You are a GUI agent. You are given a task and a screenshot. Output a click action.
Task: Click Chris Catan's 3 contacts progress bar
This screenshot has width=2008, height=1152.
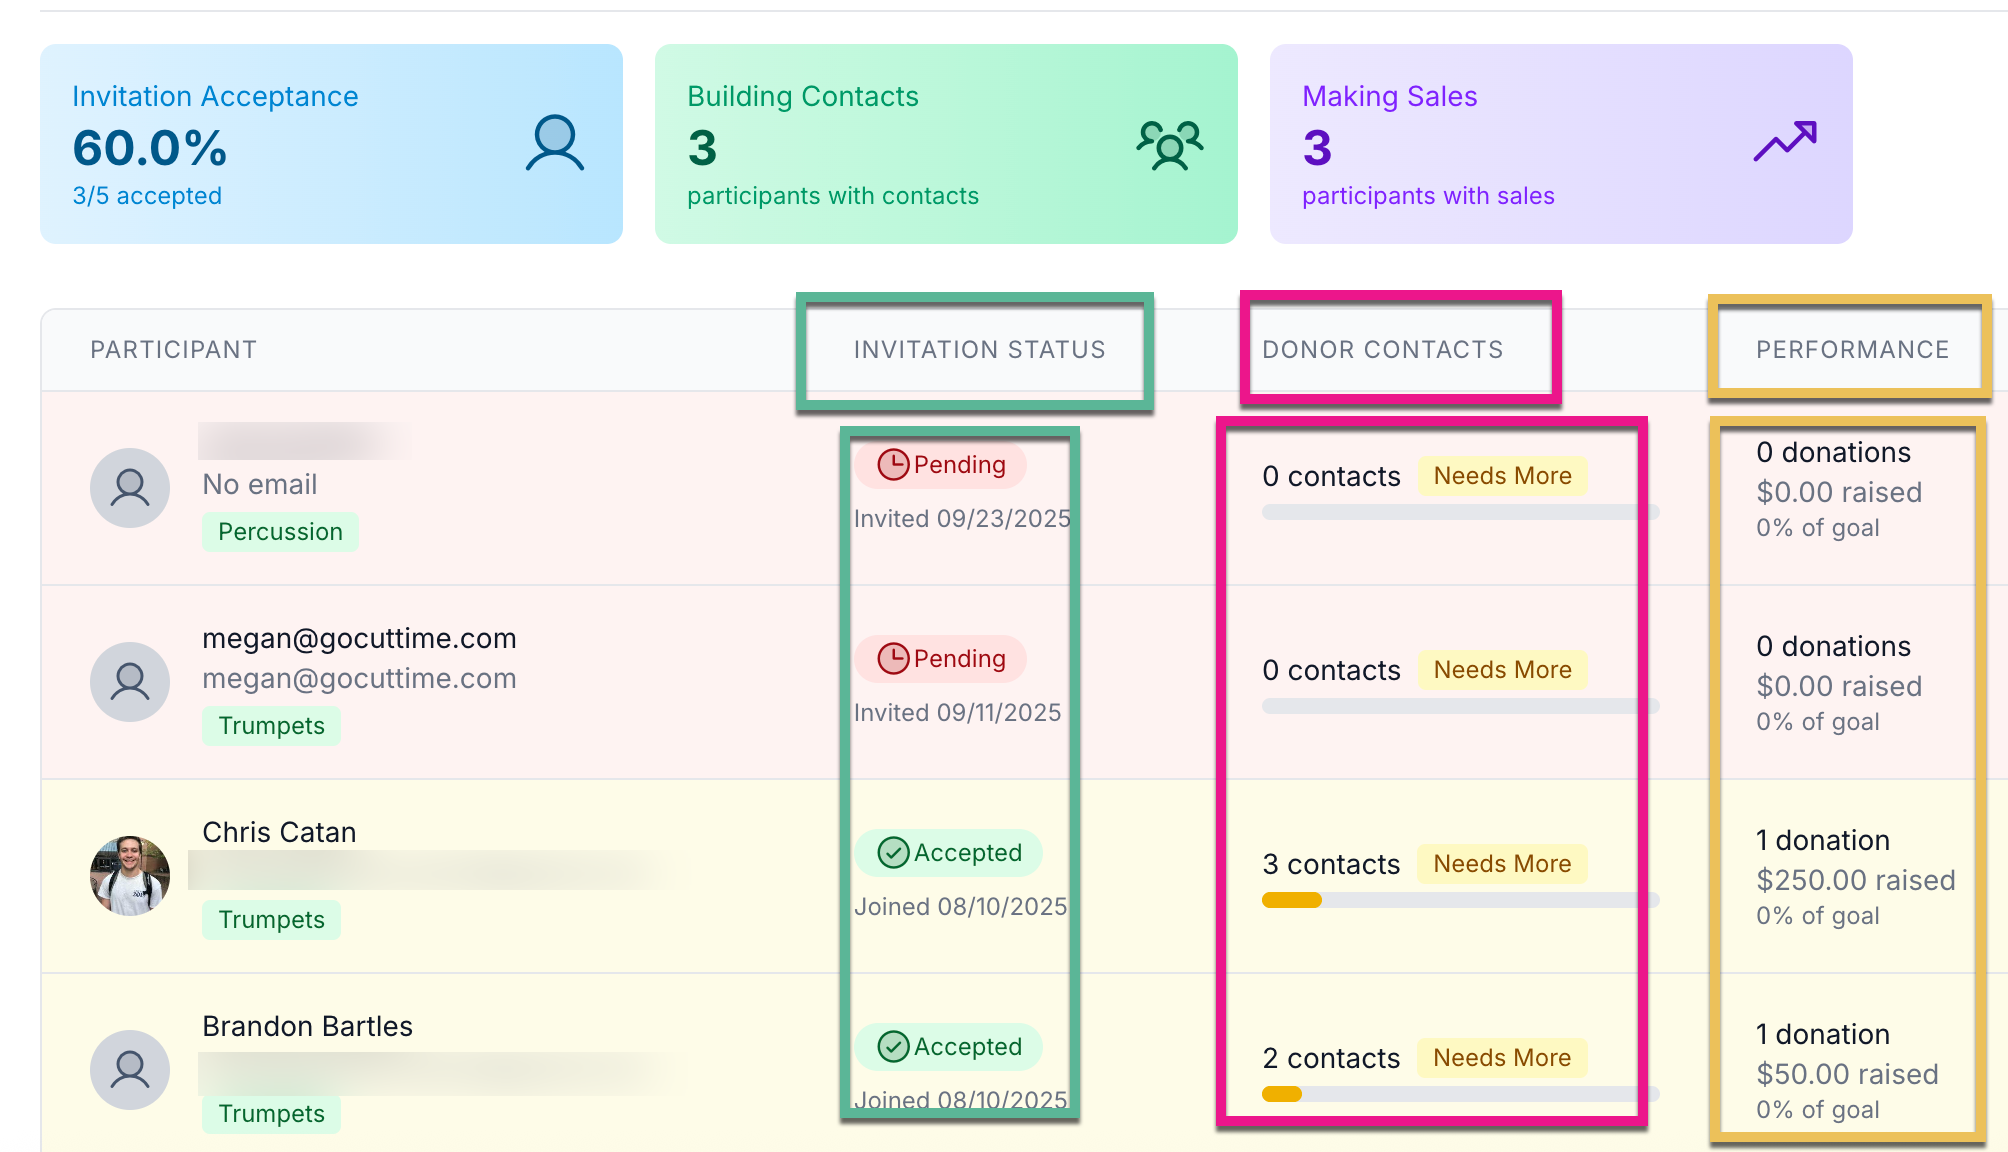coord(1459,900)
